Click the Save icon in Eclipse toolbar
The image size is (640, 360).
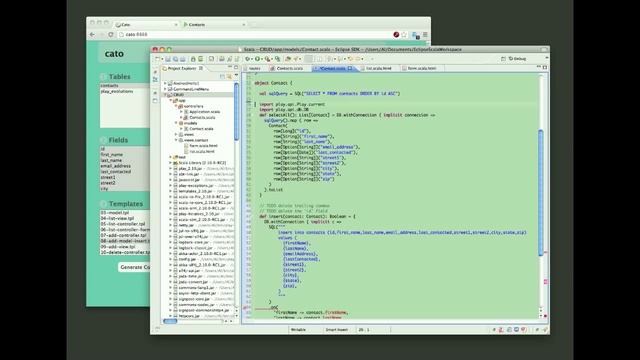(x=168, y=59)
